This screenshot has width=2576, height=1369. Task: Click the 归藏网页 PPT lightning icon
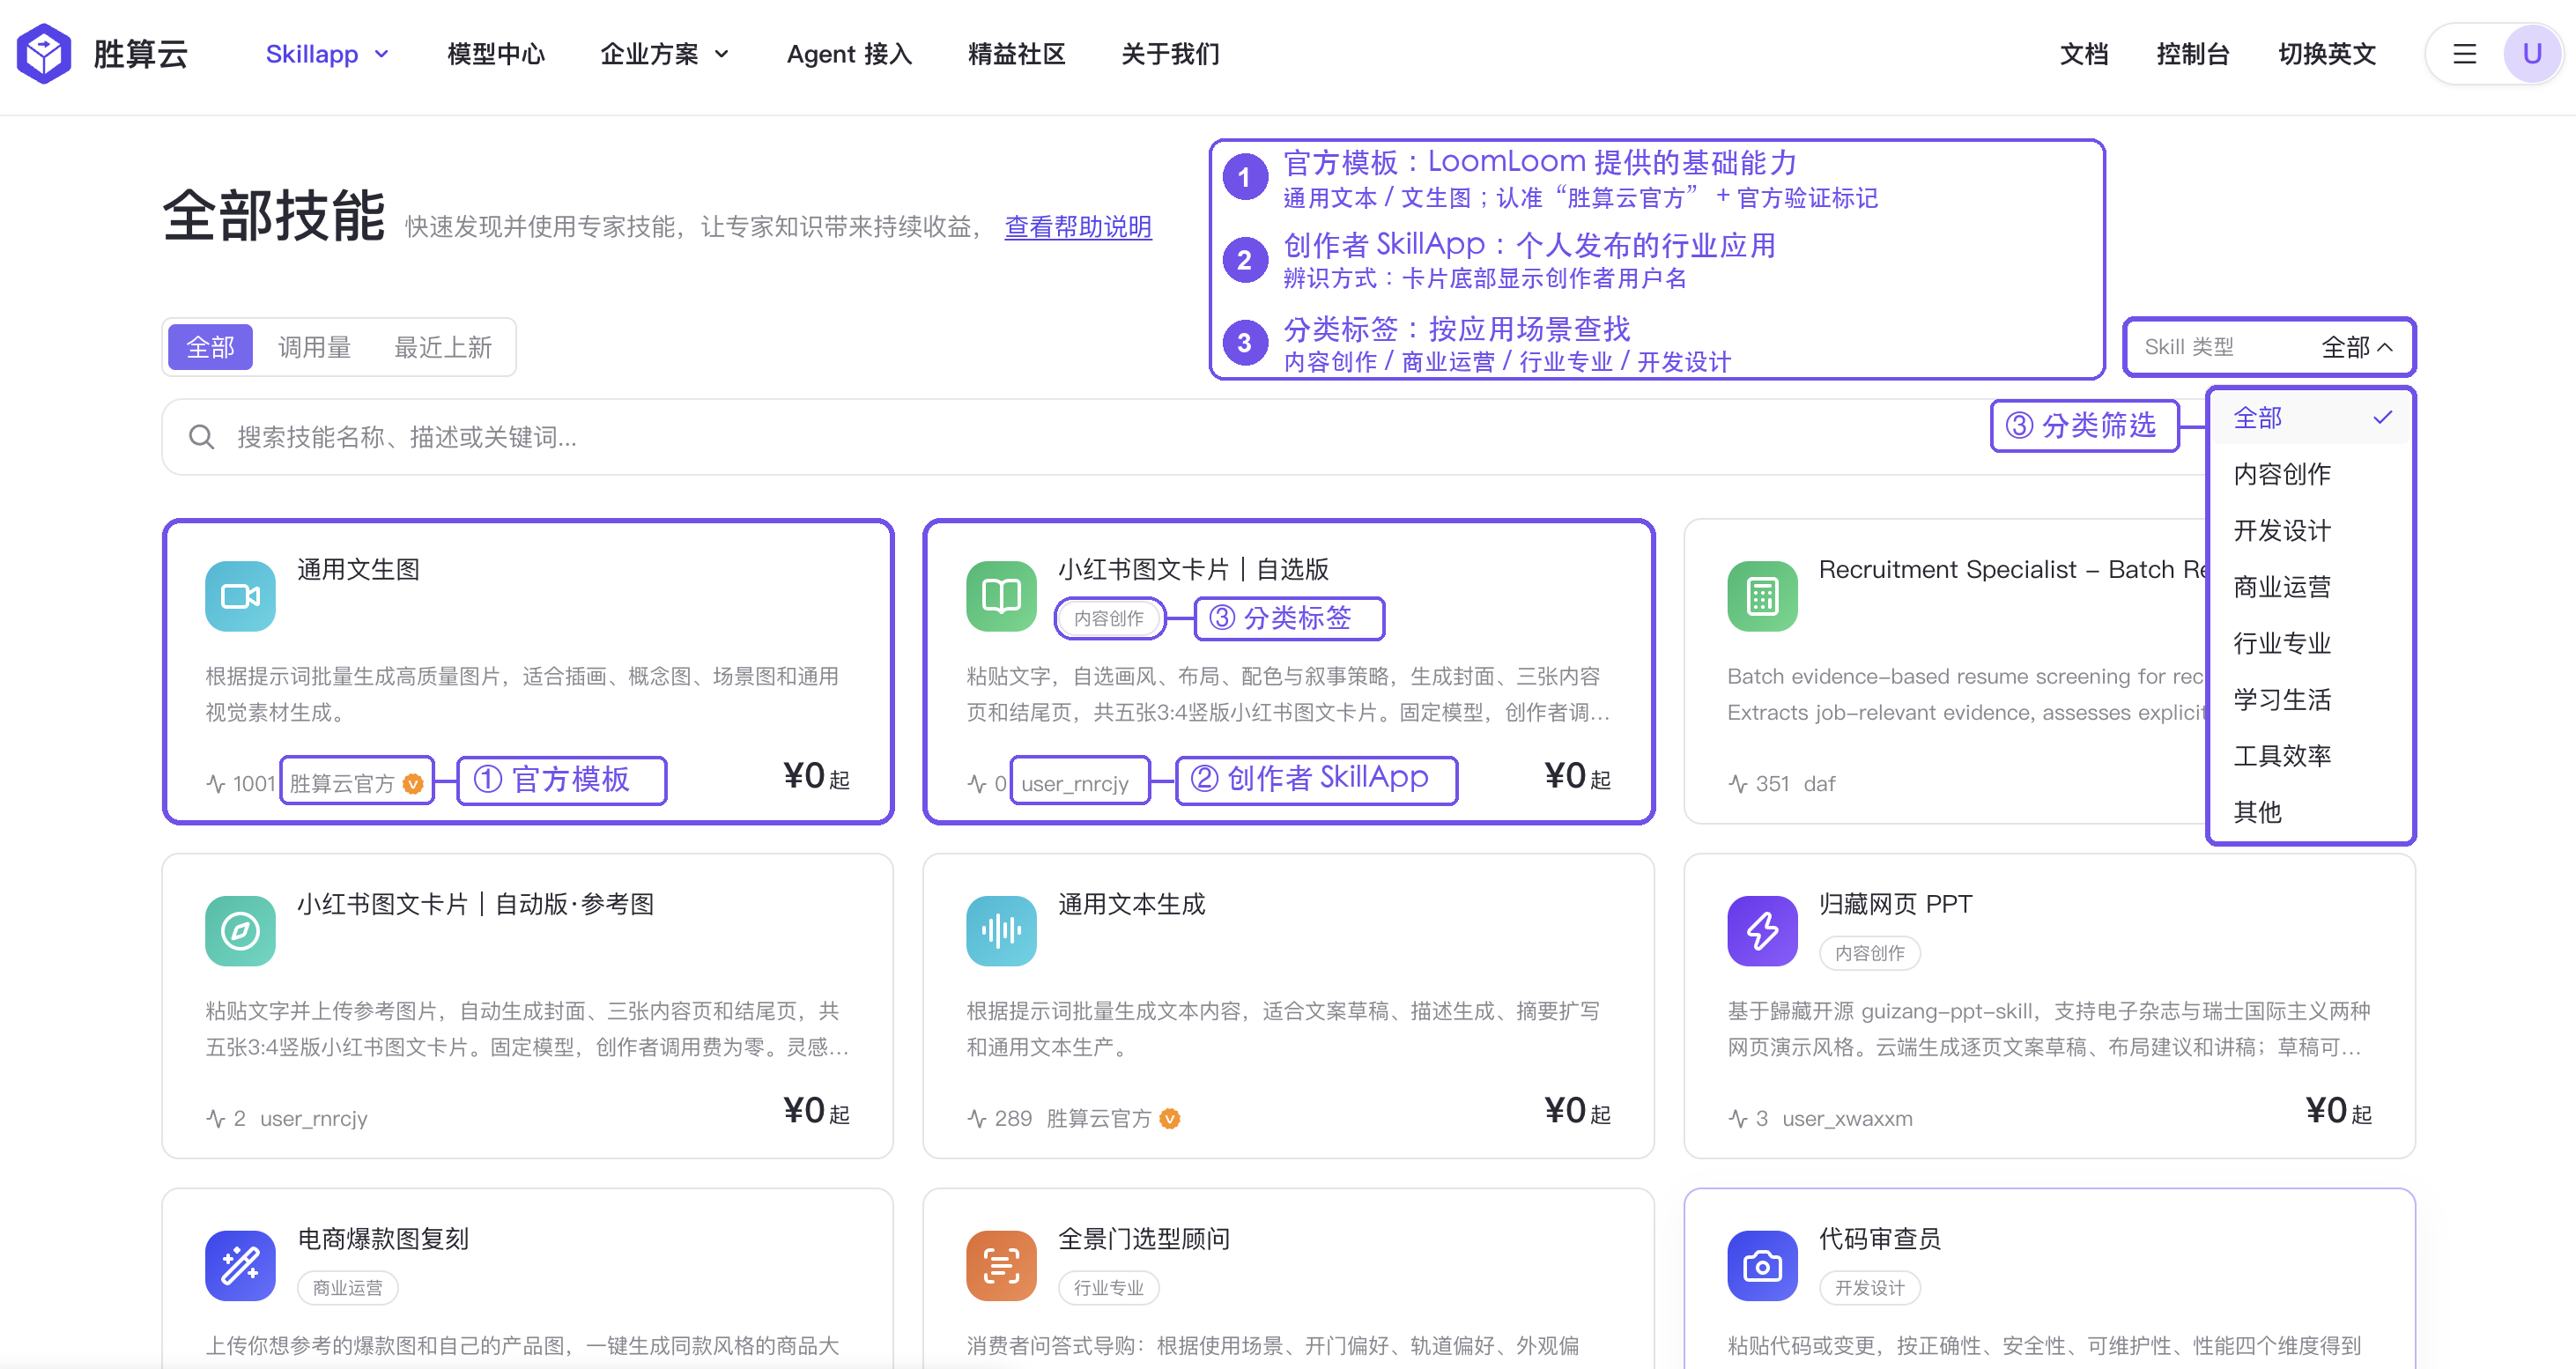click(1762, 931)
